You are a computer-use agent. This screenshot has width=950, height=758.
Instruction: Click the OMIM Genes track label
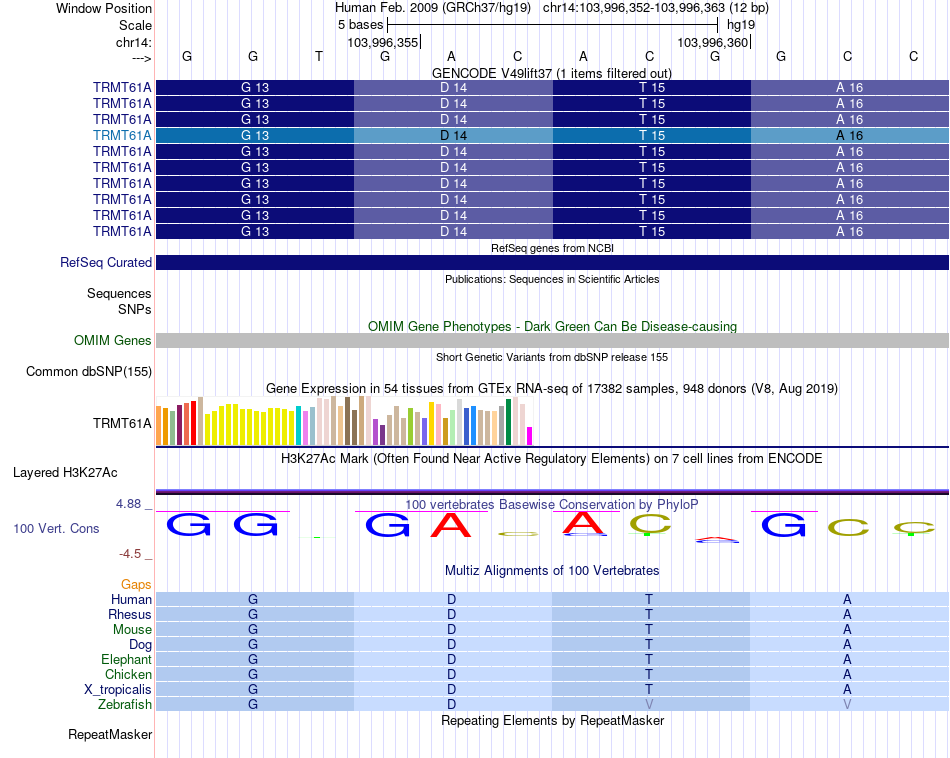[x=113, y=341]
